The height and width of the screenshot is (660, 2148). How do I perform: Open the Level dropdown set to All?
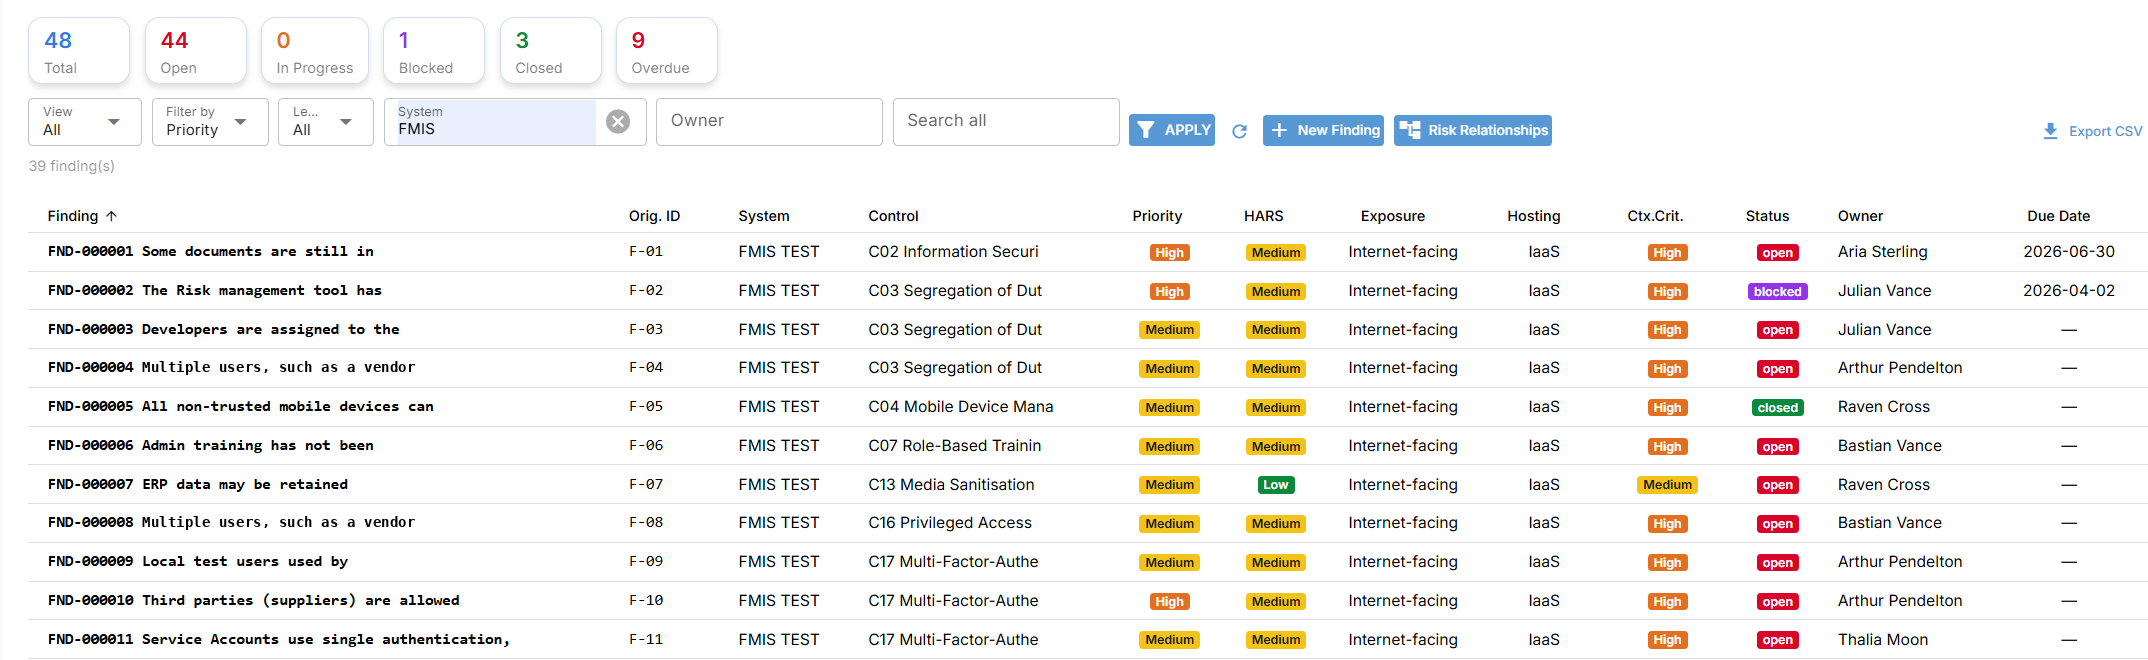click(326, 122)
